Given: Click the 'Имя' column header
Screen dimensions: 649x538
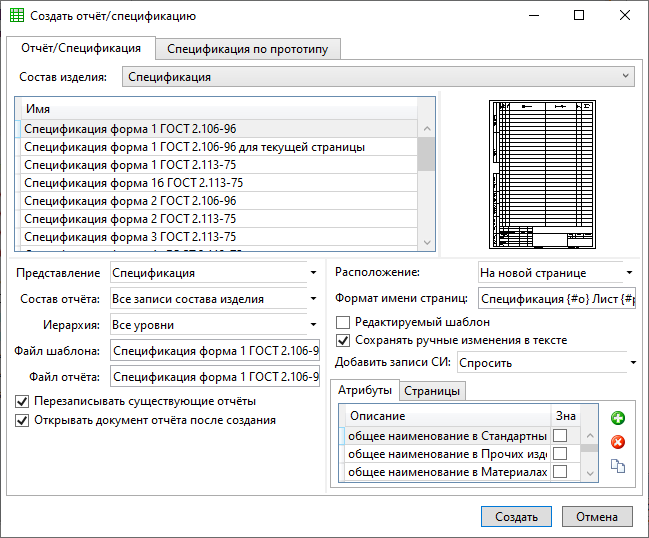Looking at the screenshot, I should tap(219, 109).
